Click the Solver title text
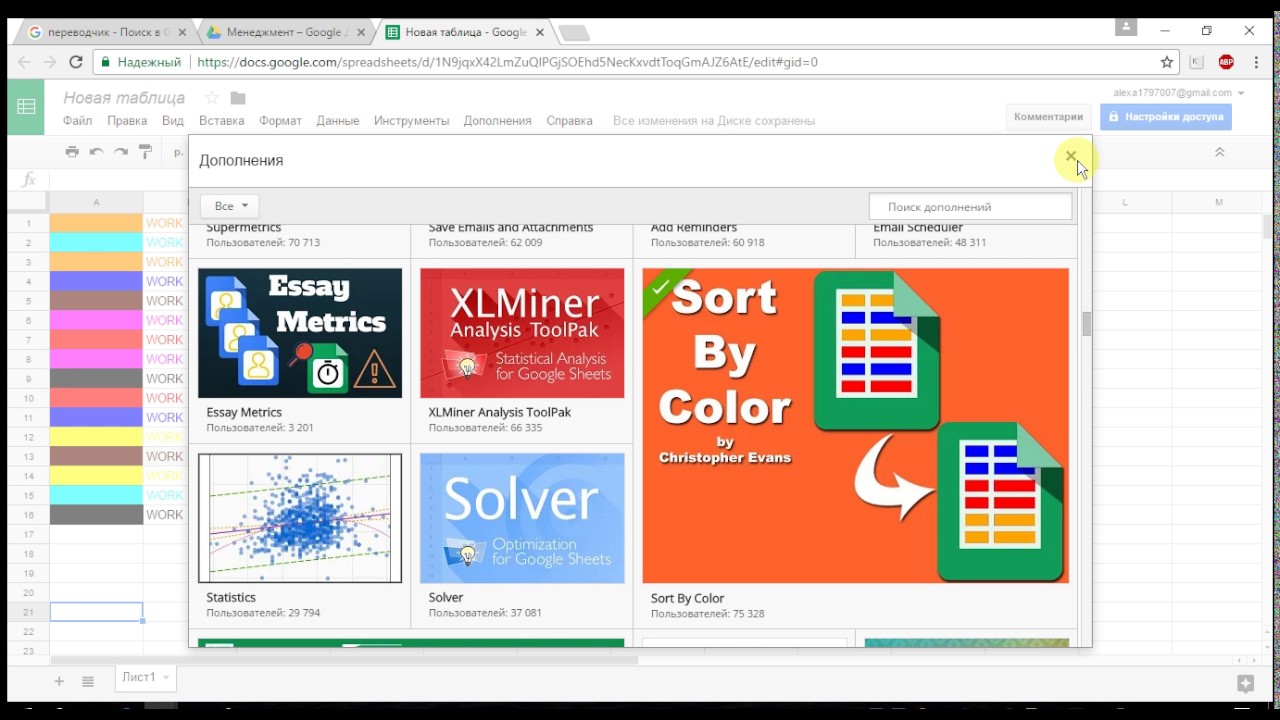Image resolution: width=1280 pixels, height=720 pixels. coord(446,597)
